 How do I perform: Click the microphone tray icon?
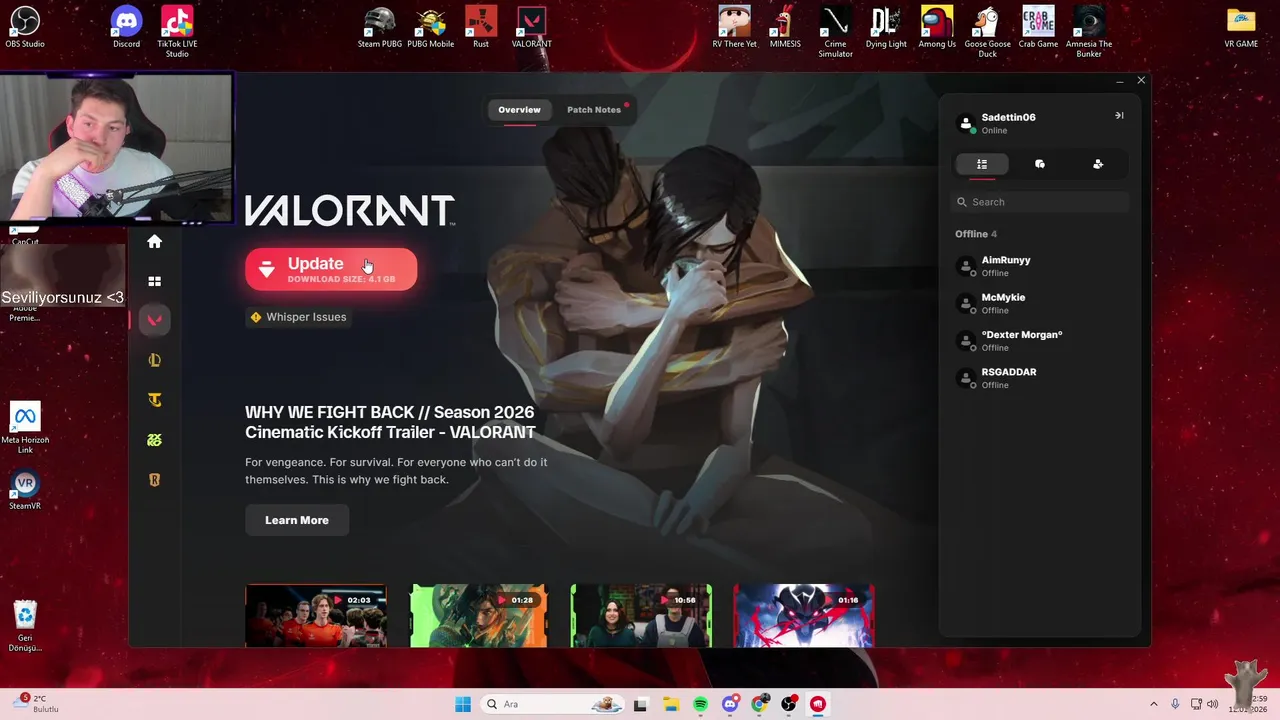point(1175,704)
